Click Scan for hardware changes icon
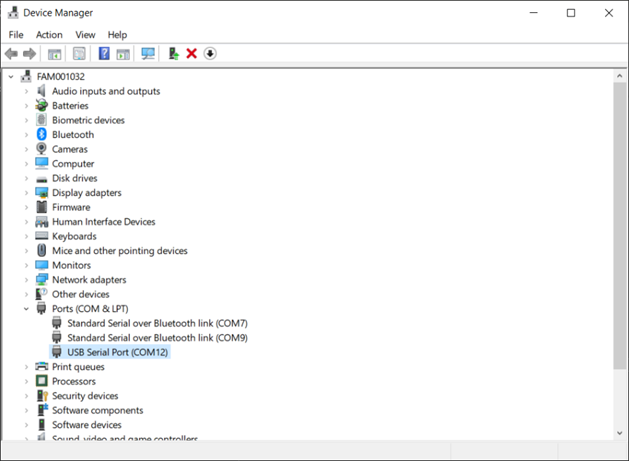This screenshot has height=461, width=629. click(148, 54)
